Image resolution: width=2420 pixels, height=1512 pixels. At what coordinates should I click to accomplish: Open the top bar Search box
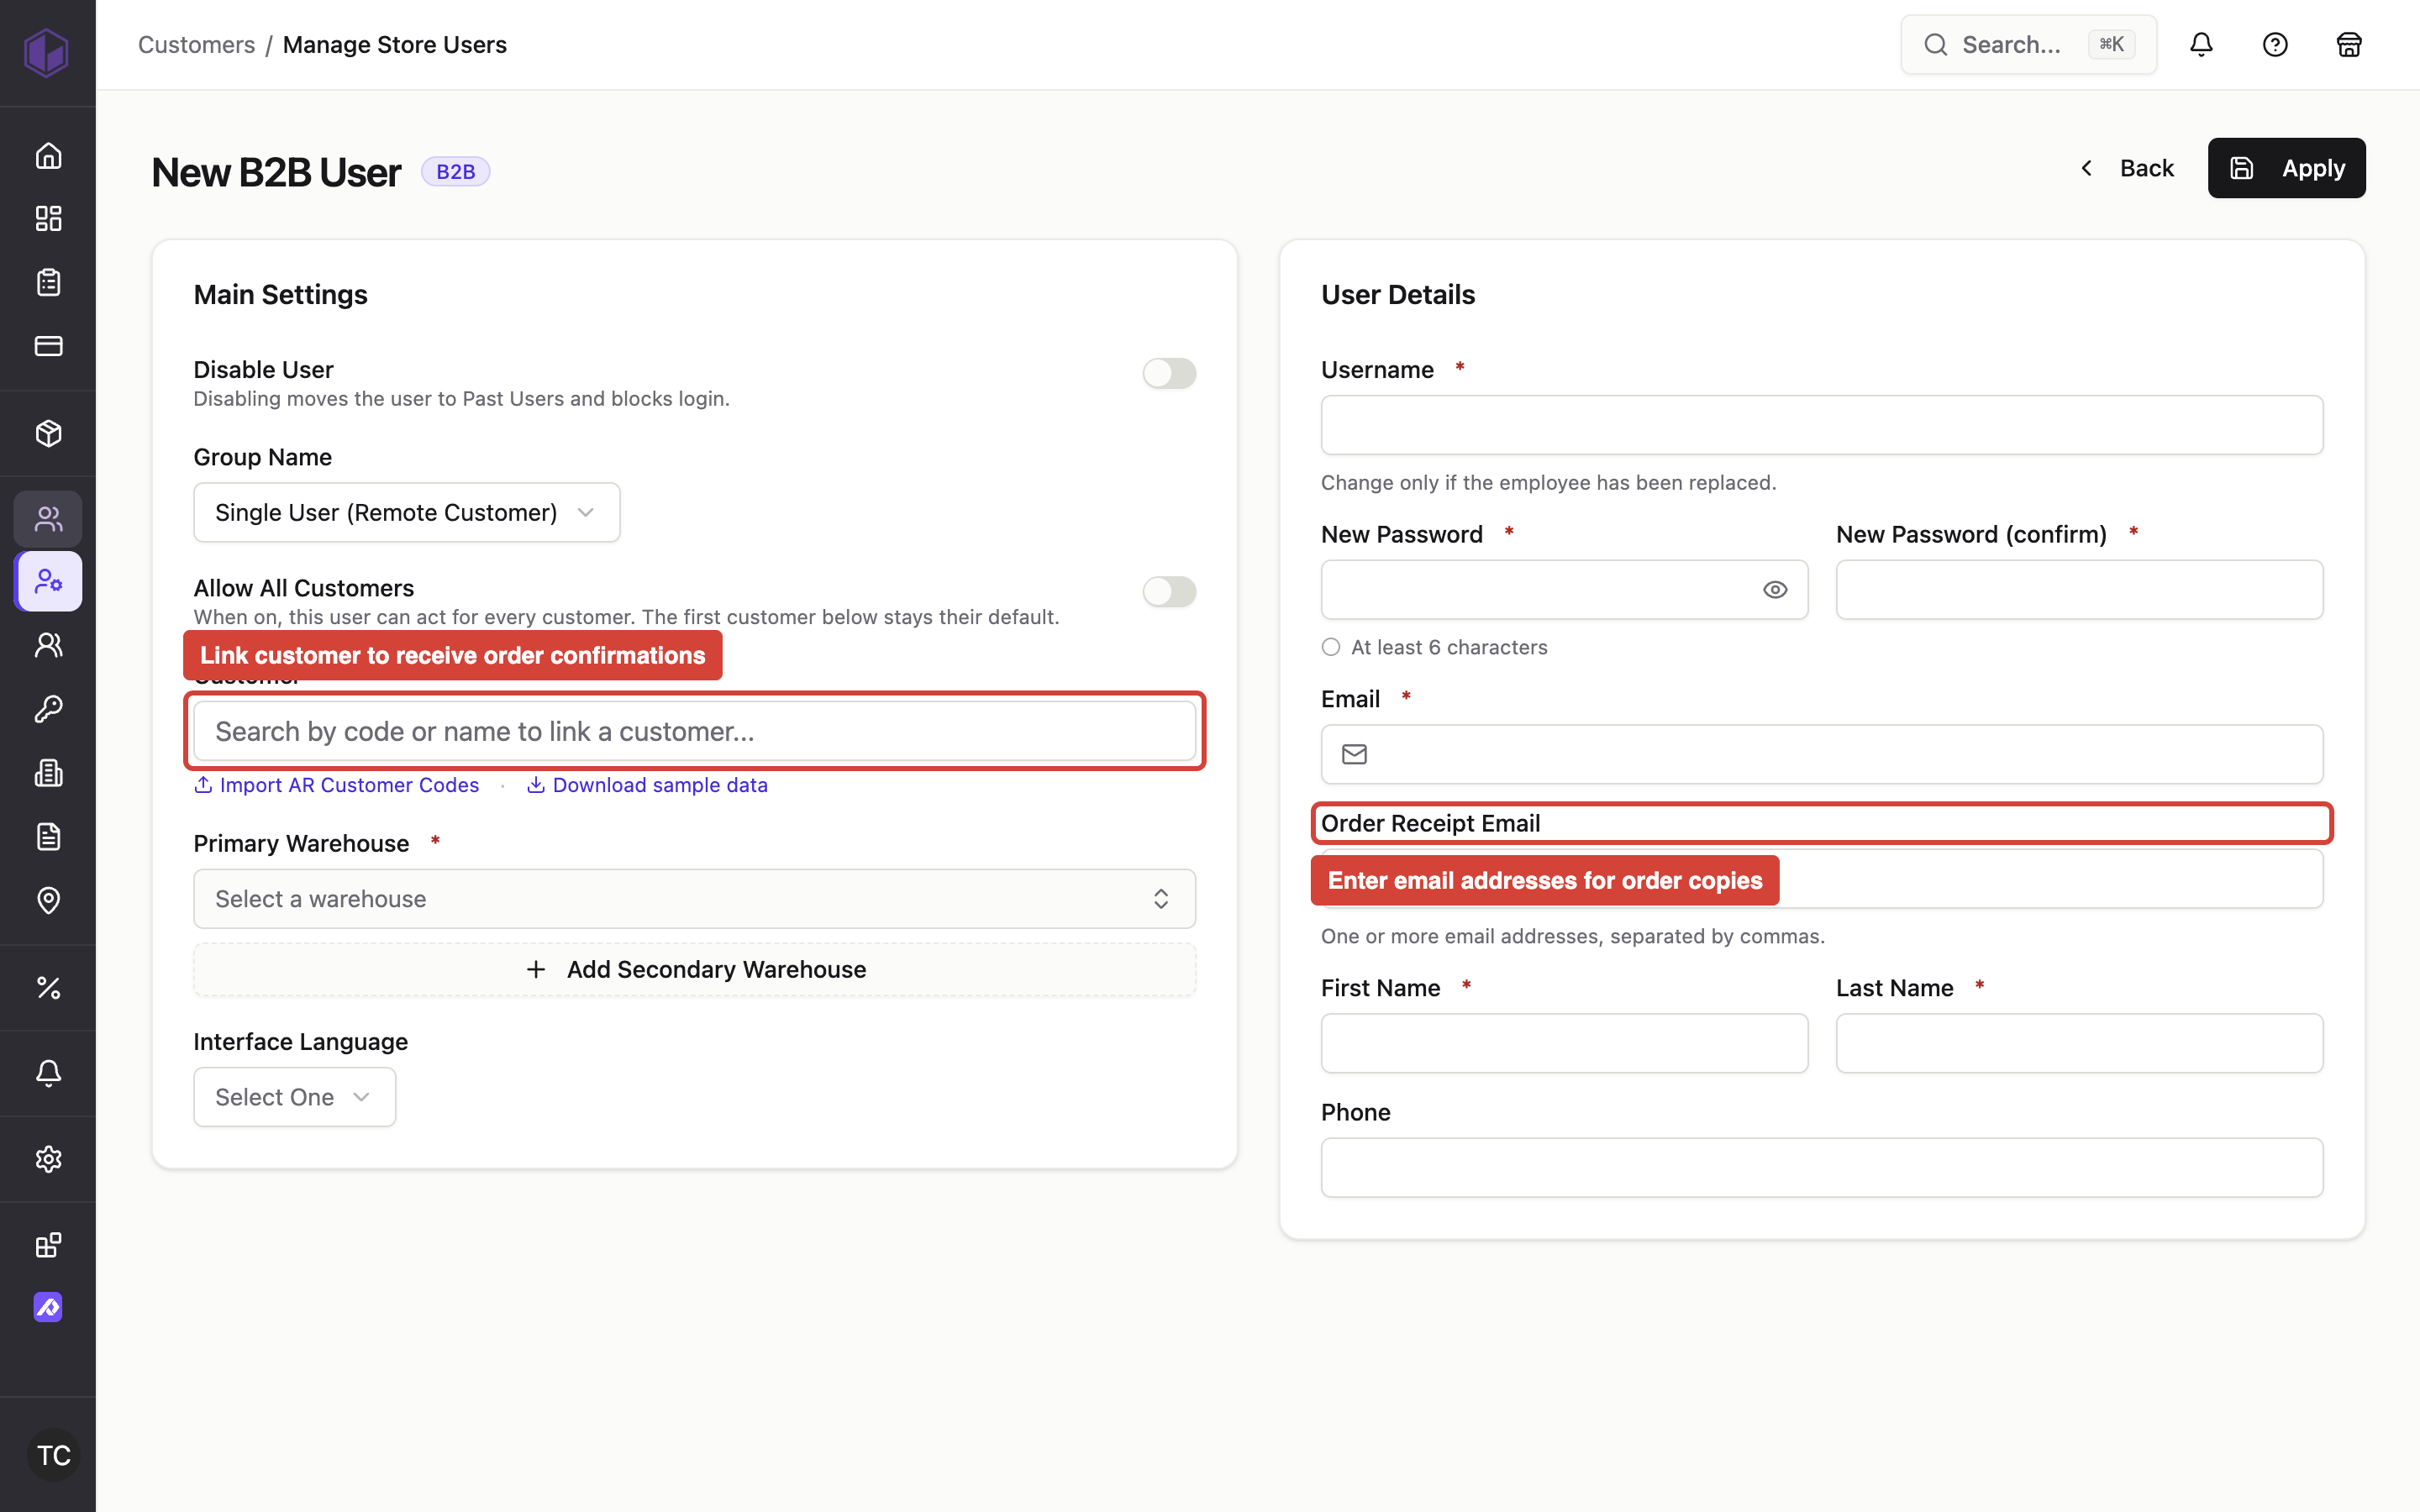(2028, 44)
